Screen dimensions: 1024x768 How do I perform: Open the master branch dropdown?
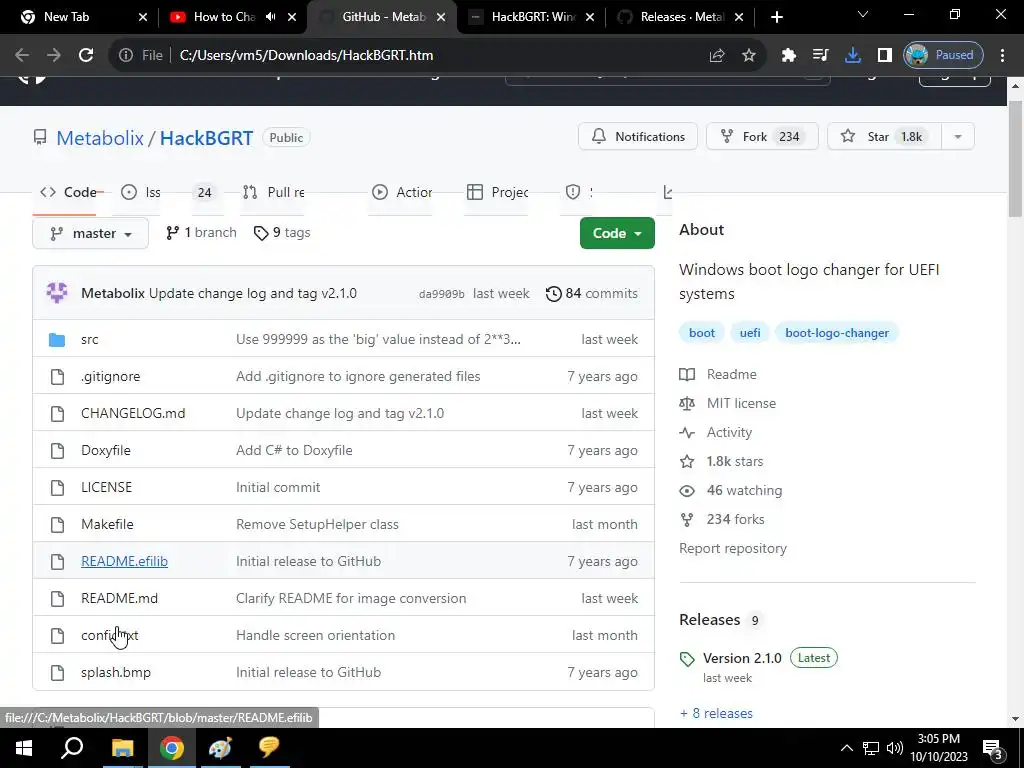[91, 233]
